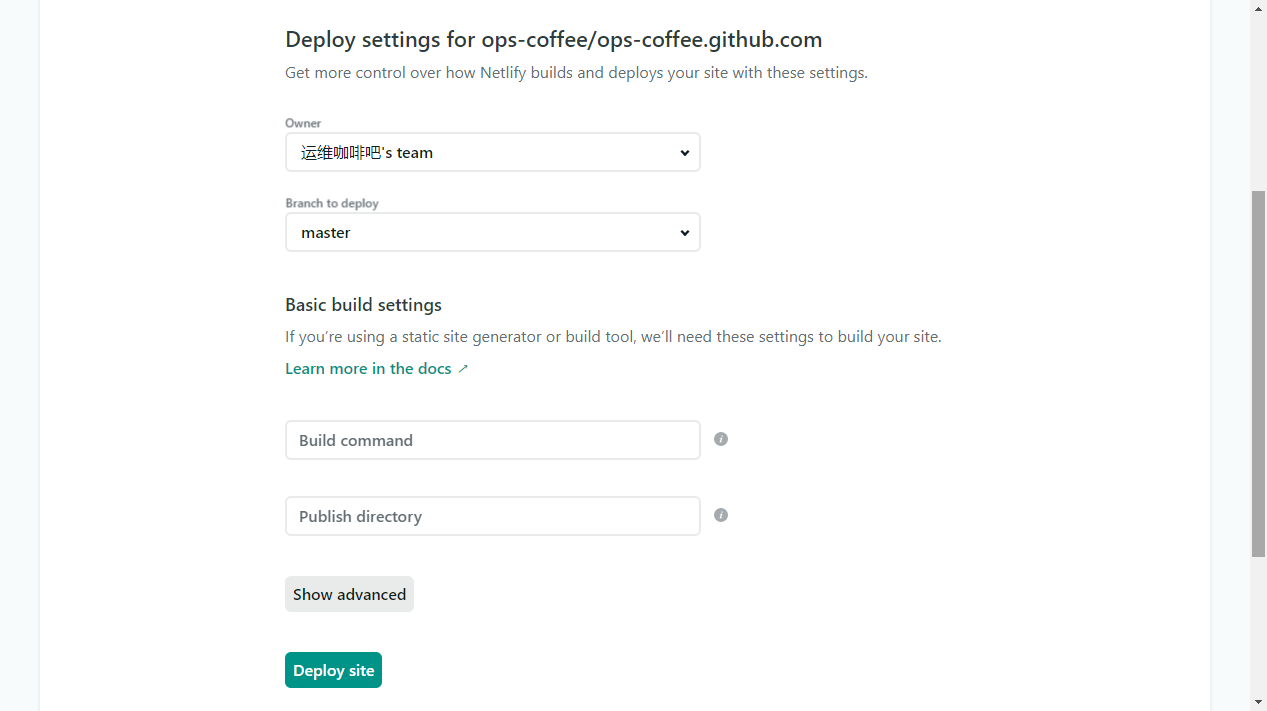Focus the Publish directory input field
The height and width of the screenshot is (711, 1267).
[492, 516]
